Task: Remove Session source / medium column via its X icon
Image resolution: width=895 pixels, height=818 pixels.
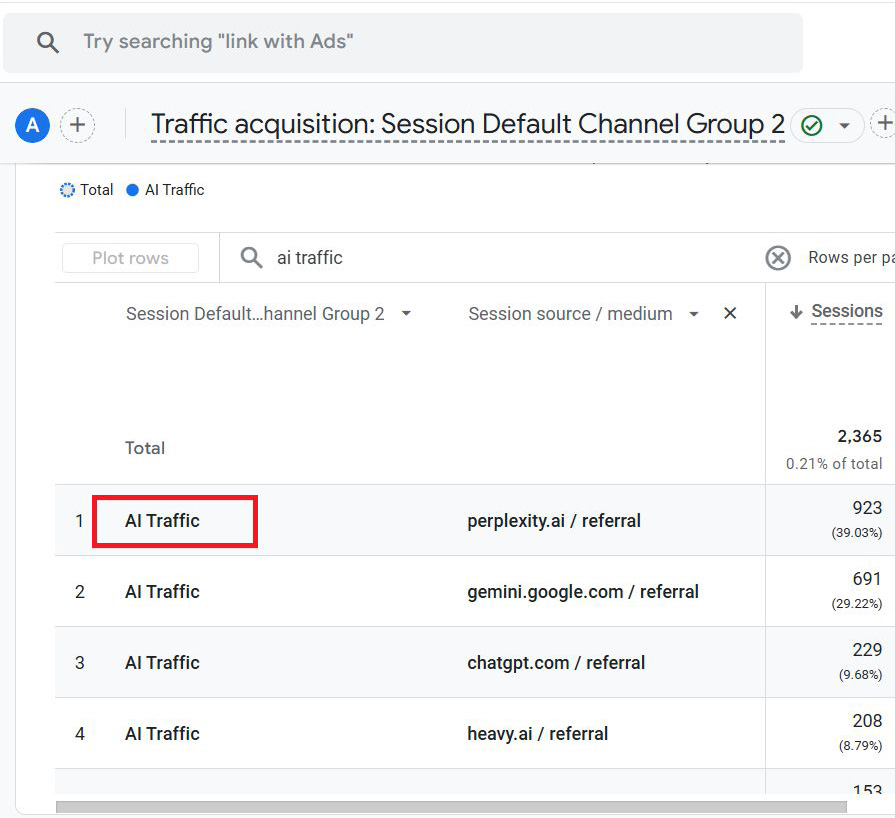Action: coord(730,313)
